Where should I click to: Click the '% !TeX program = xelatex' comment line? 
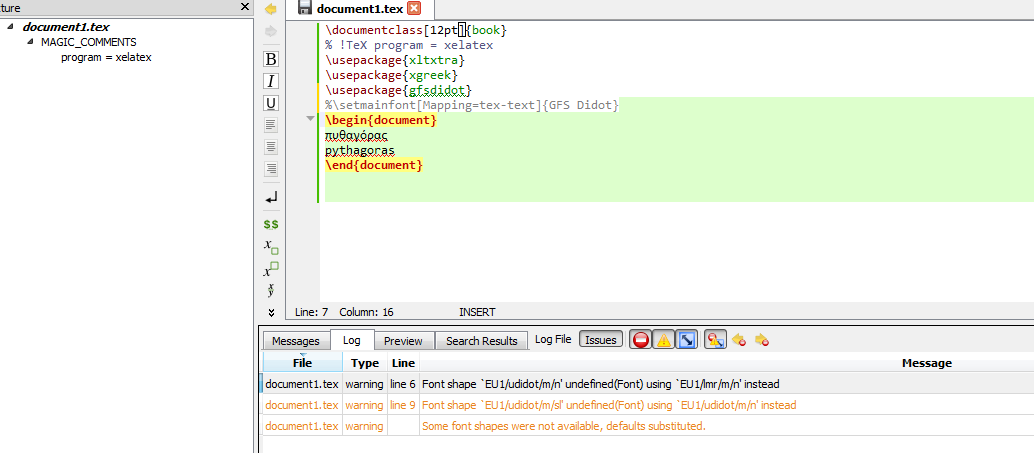click(x=409, y=45)
